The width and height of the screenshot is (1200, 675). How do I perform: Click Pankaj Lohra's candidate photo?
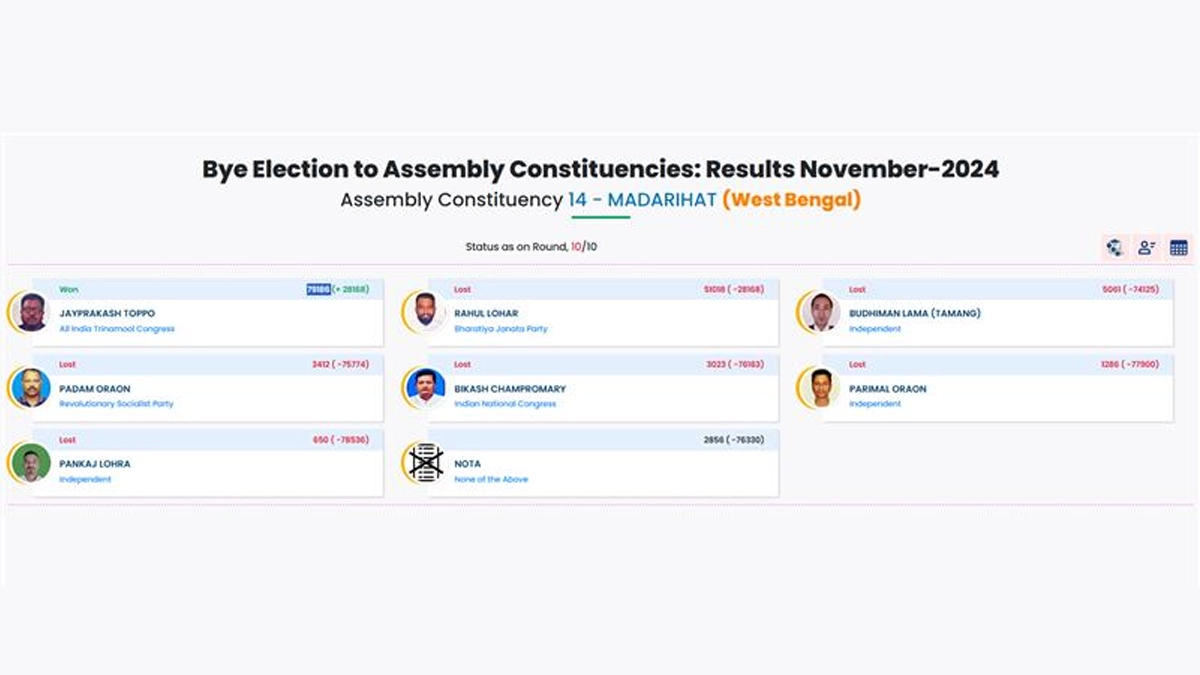32,463
